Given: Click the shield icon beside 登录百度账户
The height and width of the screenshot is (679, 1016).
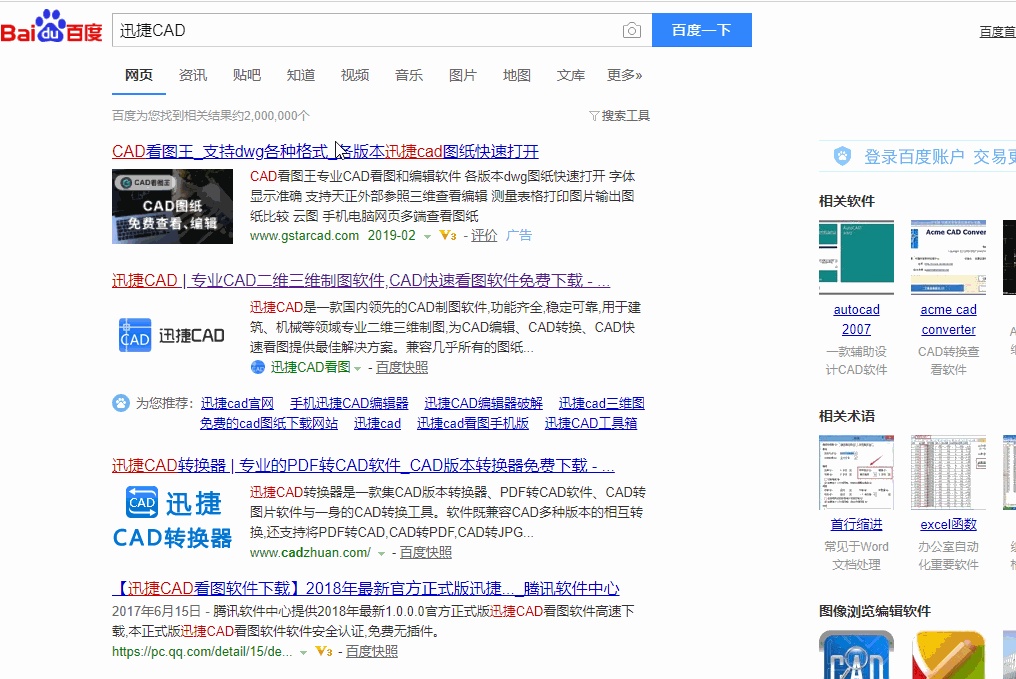Looking at the screenshot, I should coord(842,156).
